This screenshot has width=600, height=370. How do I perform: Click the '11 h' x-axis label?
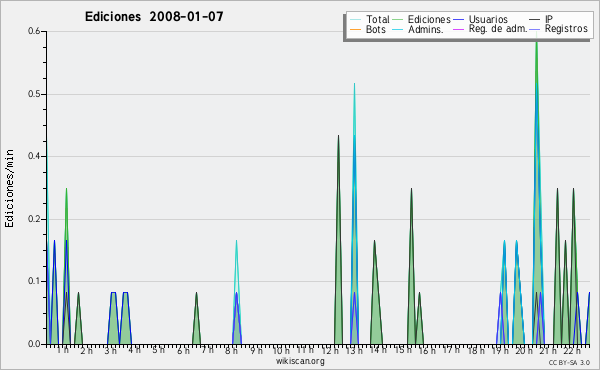point(305,350)
